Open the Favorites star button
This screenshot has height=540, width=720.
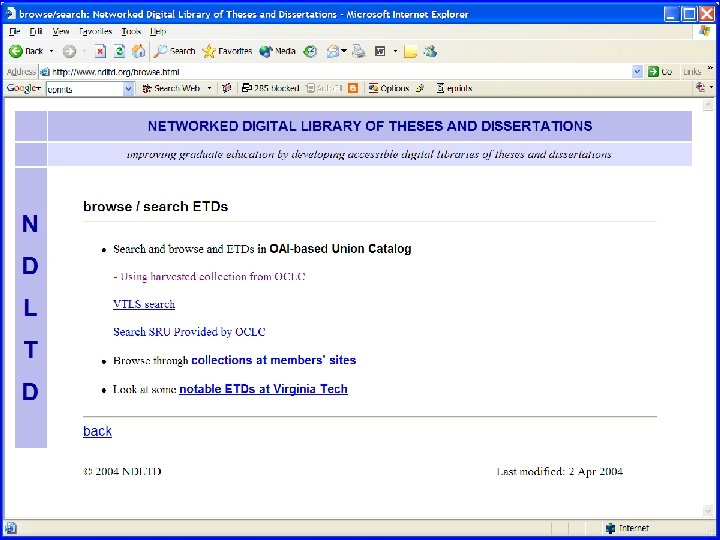tap(227, 51)
